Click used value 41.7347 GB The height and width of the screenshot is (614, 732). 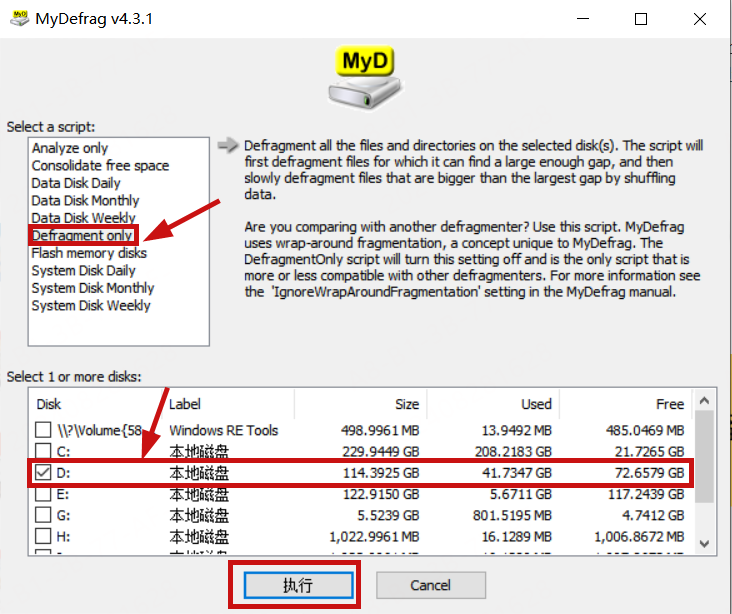pyautogui.click(x=517, y=473)
